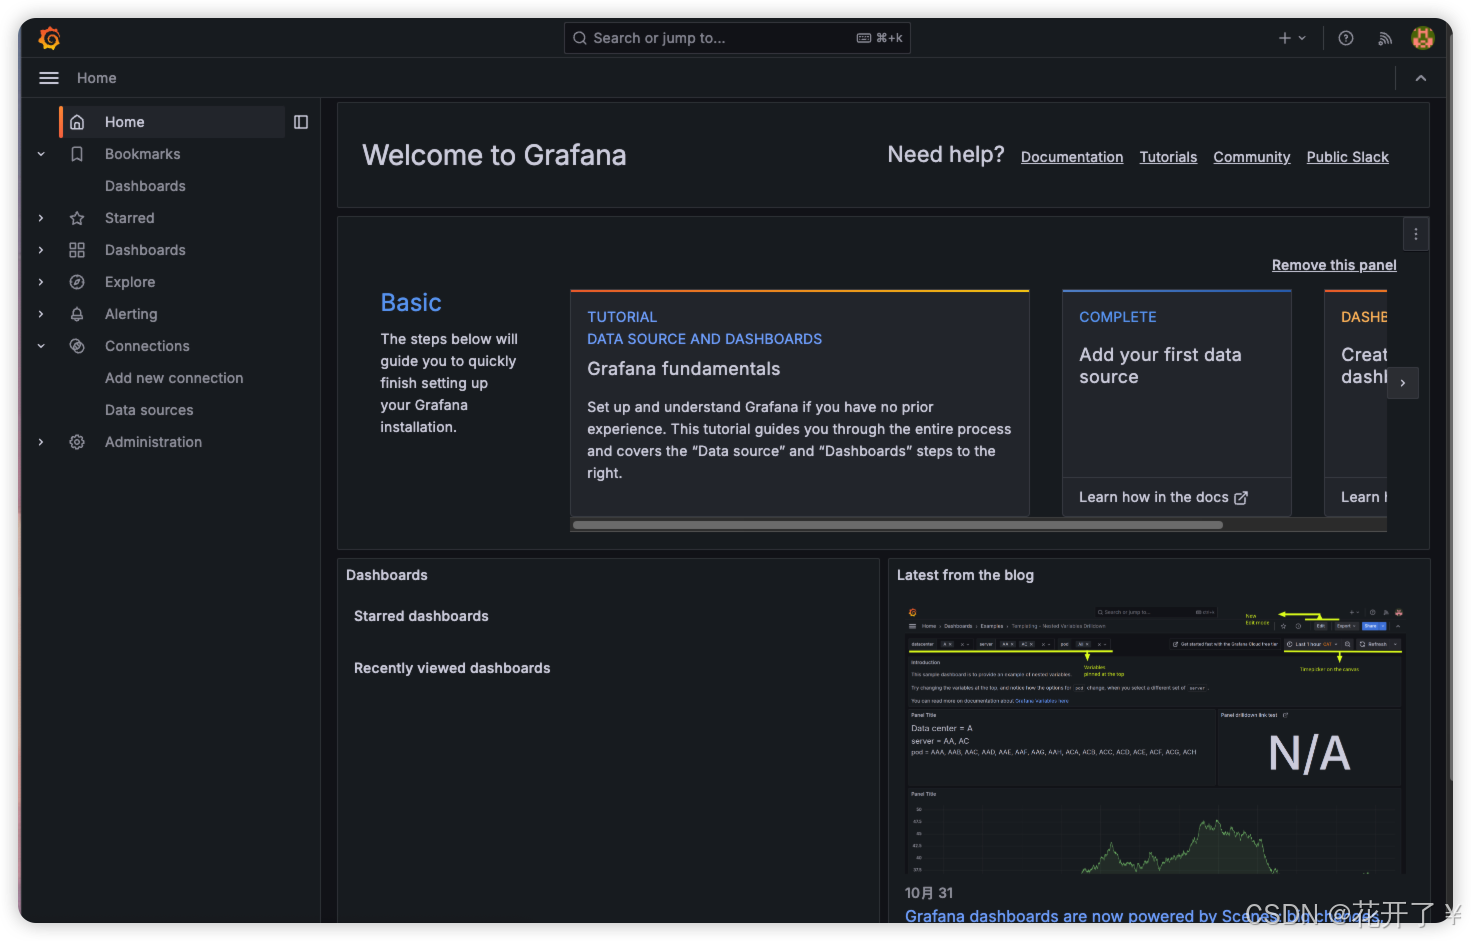The width and height of the screenshot is (1471, 941).
Task: Open the panel three-dot menu icon
Action: [x=1416, y=234]
